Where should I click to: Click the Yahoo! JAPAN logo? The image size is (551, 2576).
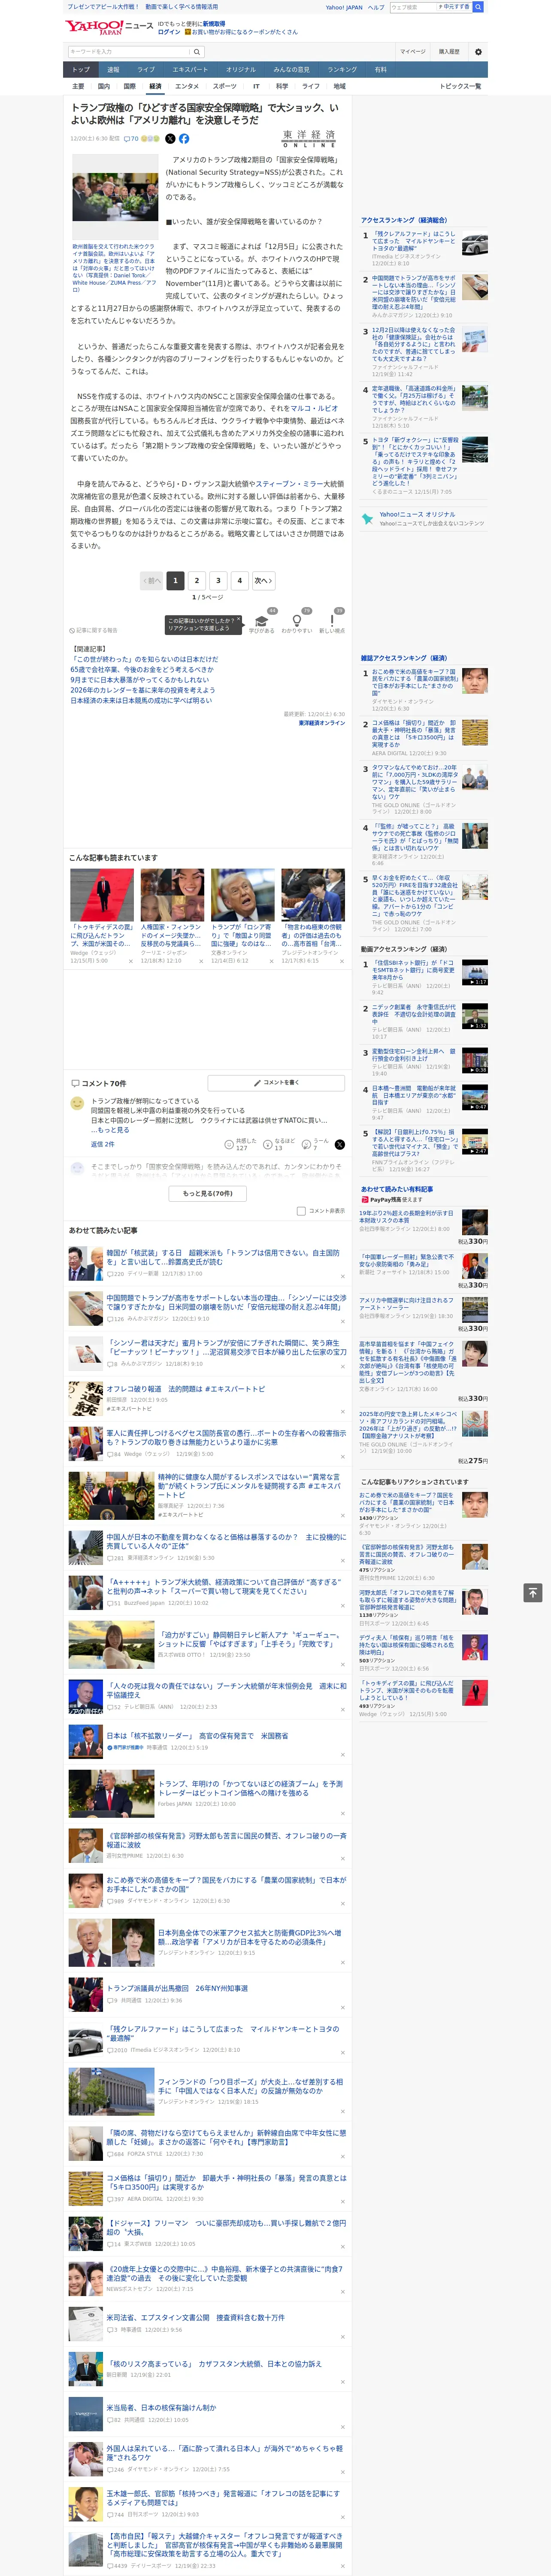click(x=94, y=27)
